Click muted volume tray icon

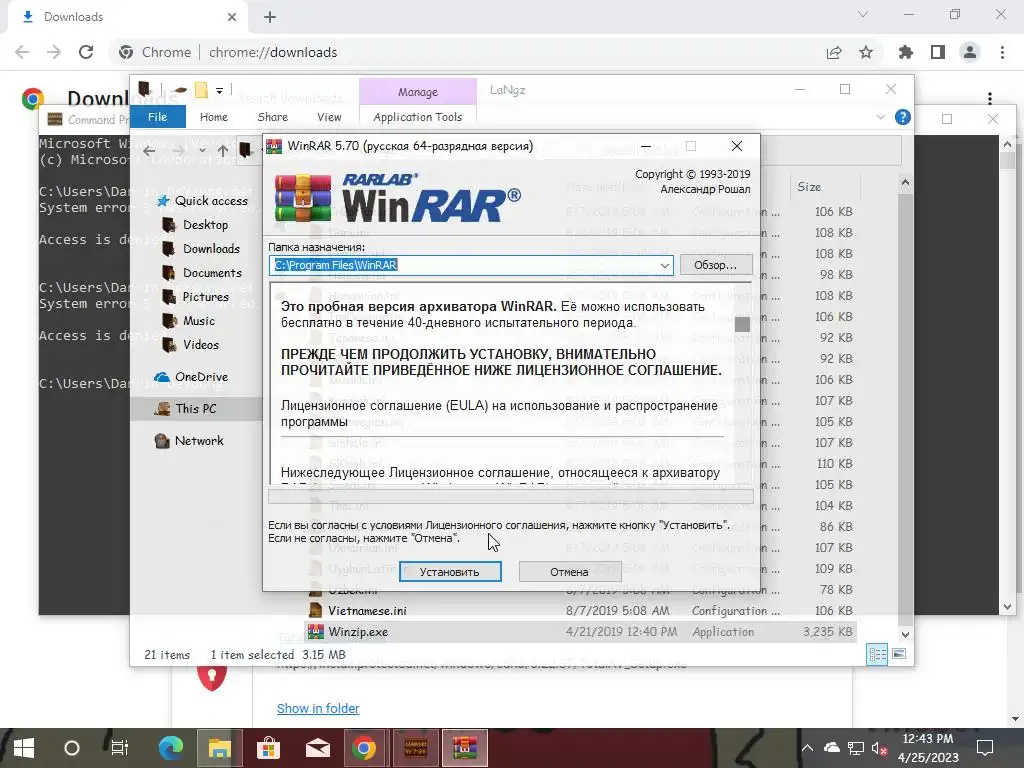coord(880,748)
